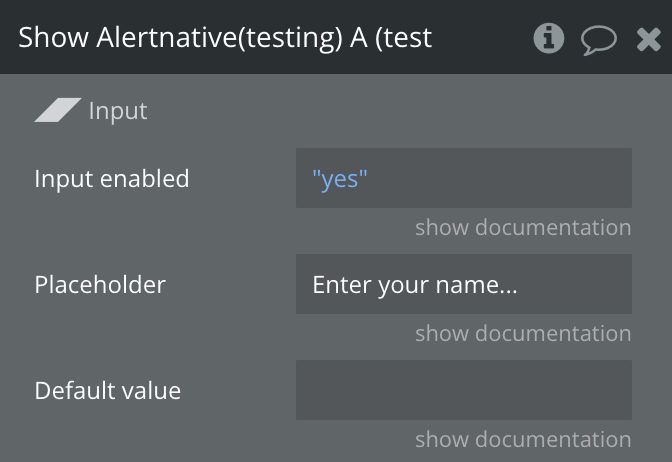Click the empty Default value field
Image resolution: width=672 pixels, height=462 pixels.
[x=463, y=390]
